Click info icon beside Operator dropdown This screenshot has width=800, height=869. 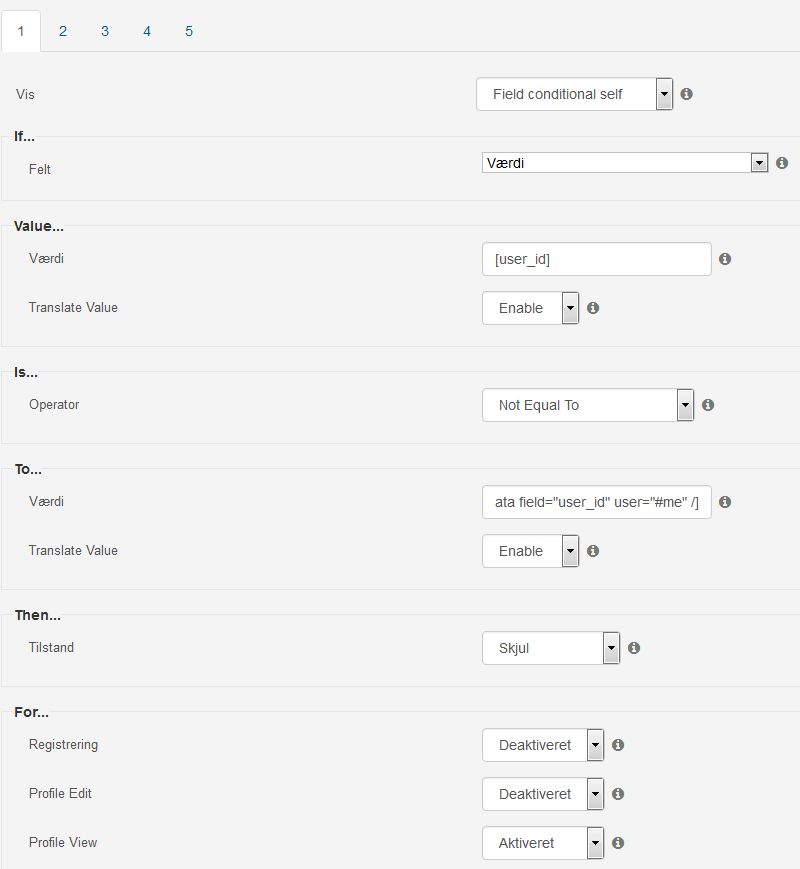click(707, 405)
